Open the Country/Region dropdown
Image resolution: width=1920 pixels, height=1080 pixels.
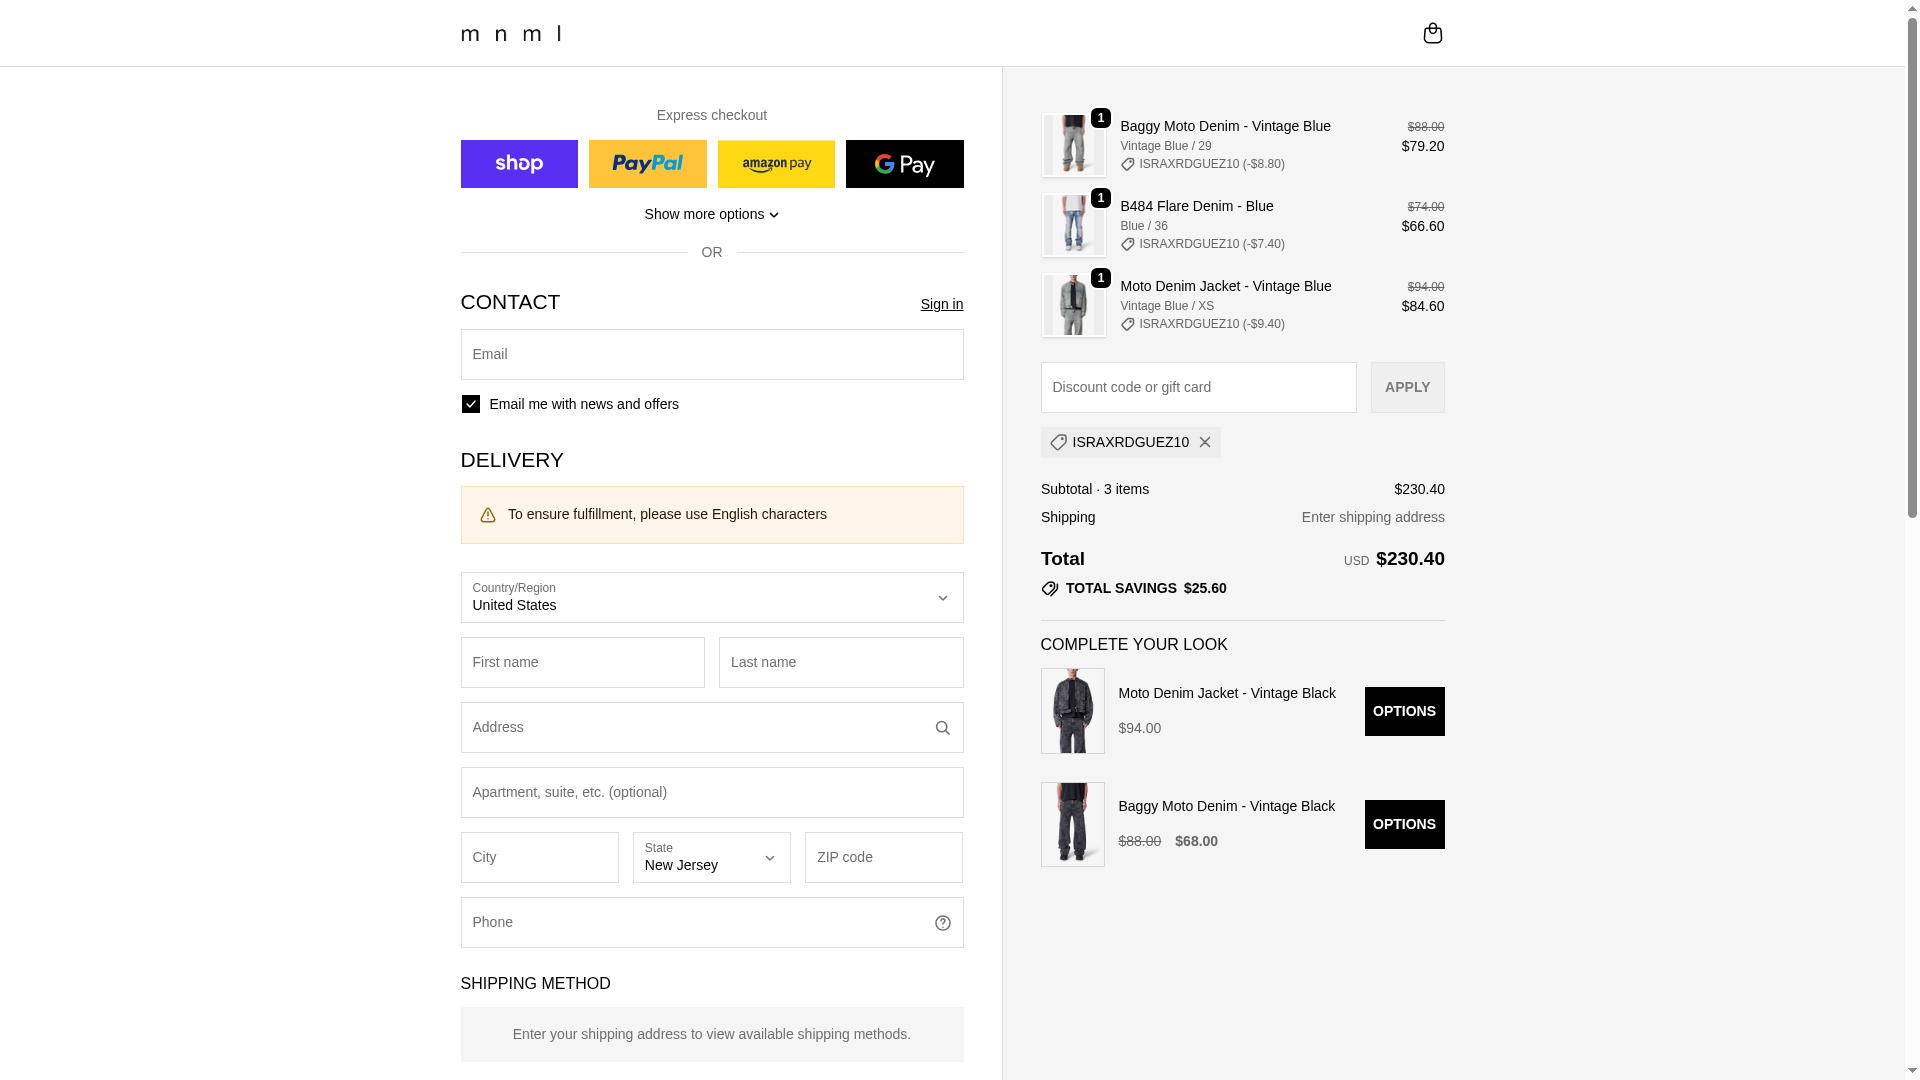tap(712, 598)
